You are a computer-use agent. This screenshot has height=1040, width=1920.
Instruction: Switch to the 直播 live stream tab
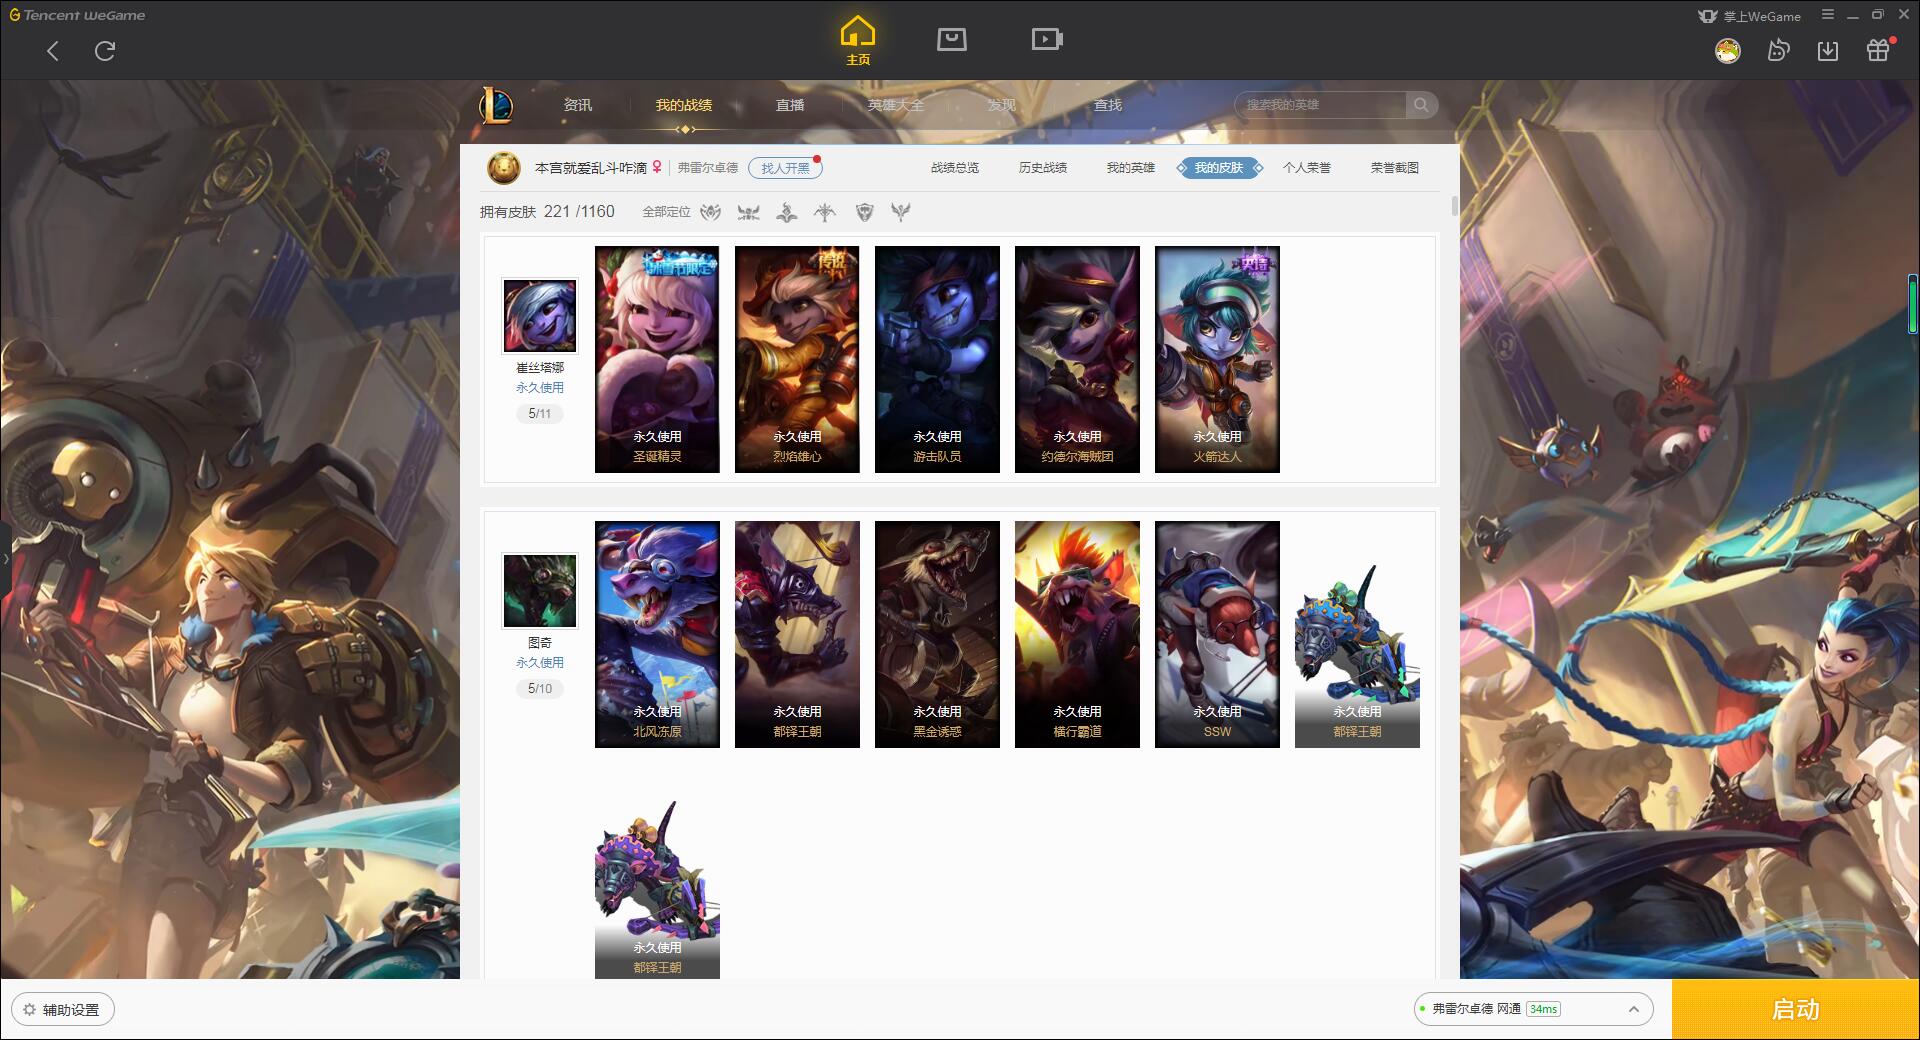tap(790, 105)
